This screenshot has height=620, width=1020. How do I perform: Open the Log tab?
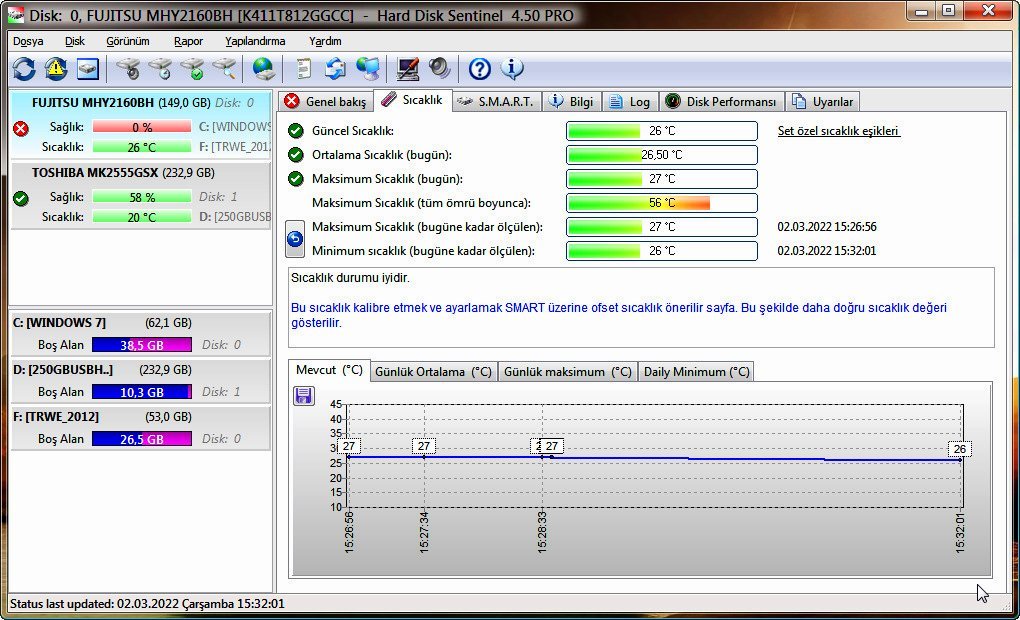[x=630, y=101]
